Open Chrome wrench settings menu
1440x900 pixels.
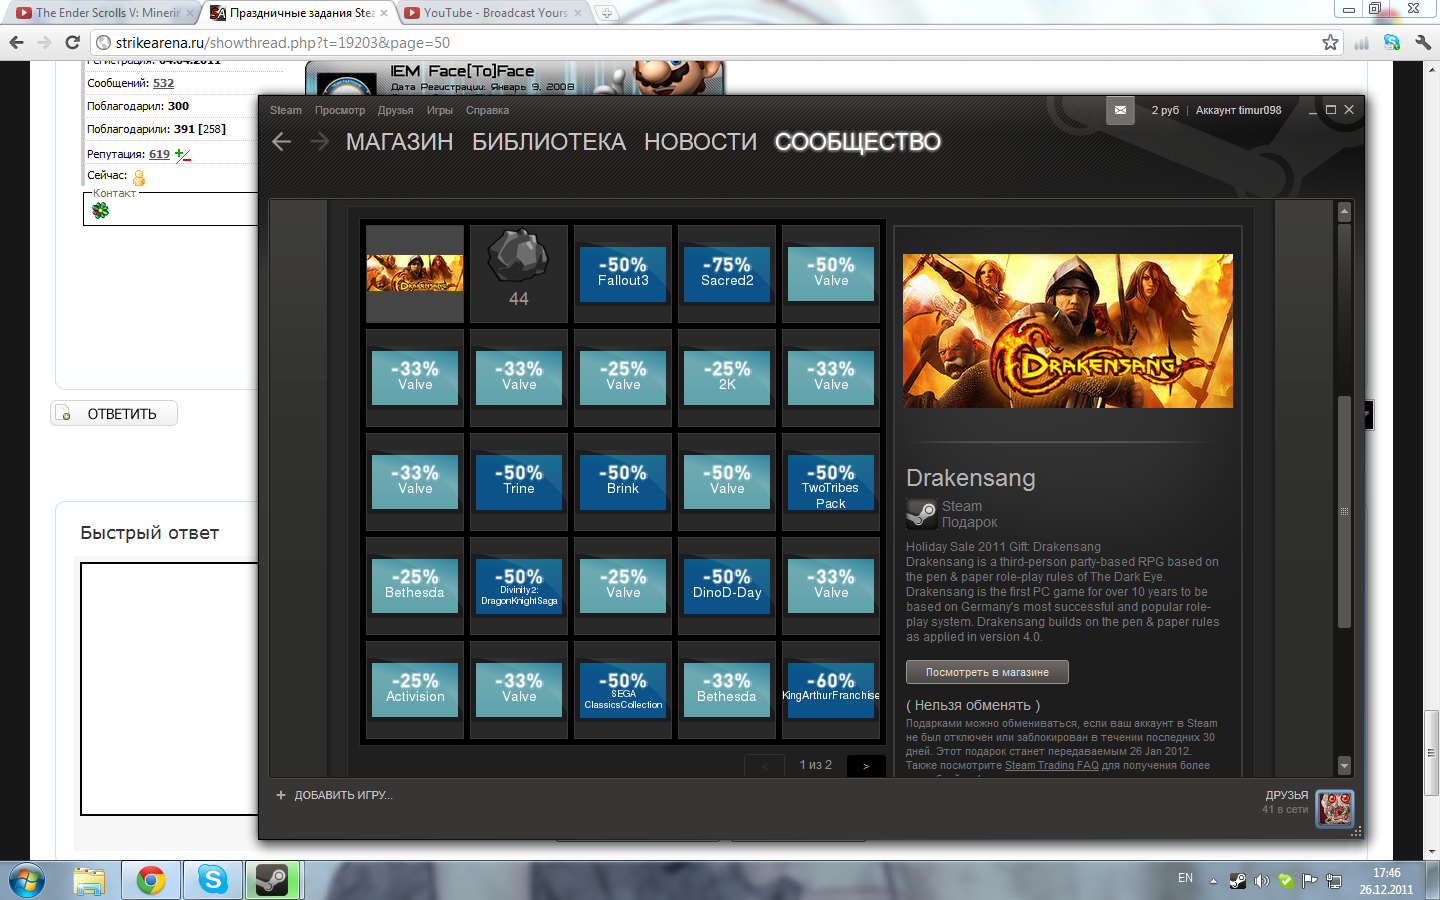click(x=1423, y=42)
